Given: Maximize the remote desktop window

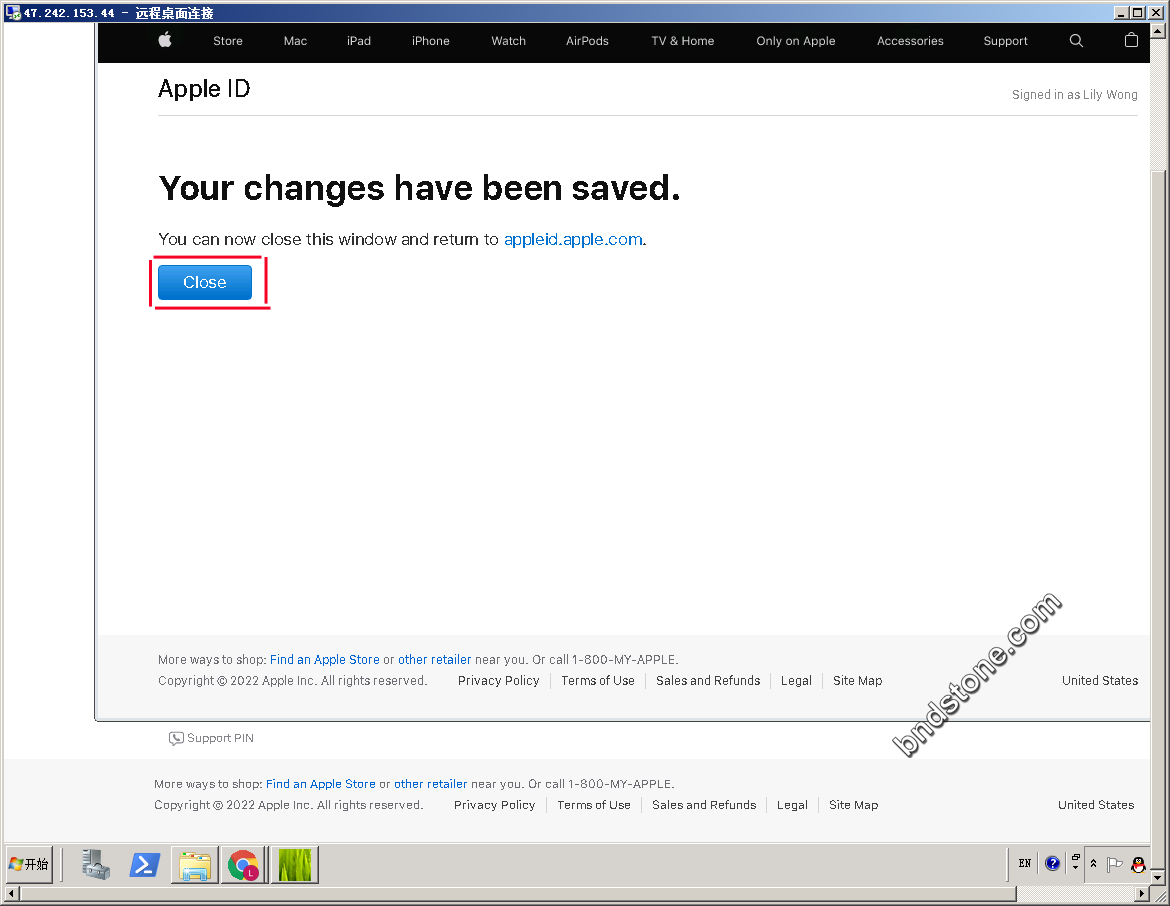Looking at the screenshot, I should (x=1137, y=13).
